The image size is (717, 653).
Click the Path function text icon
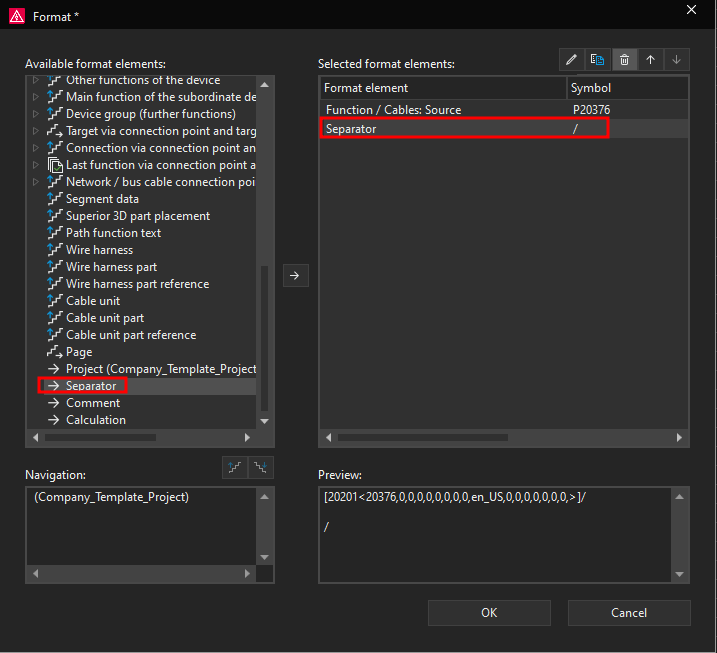coord(55,233)
